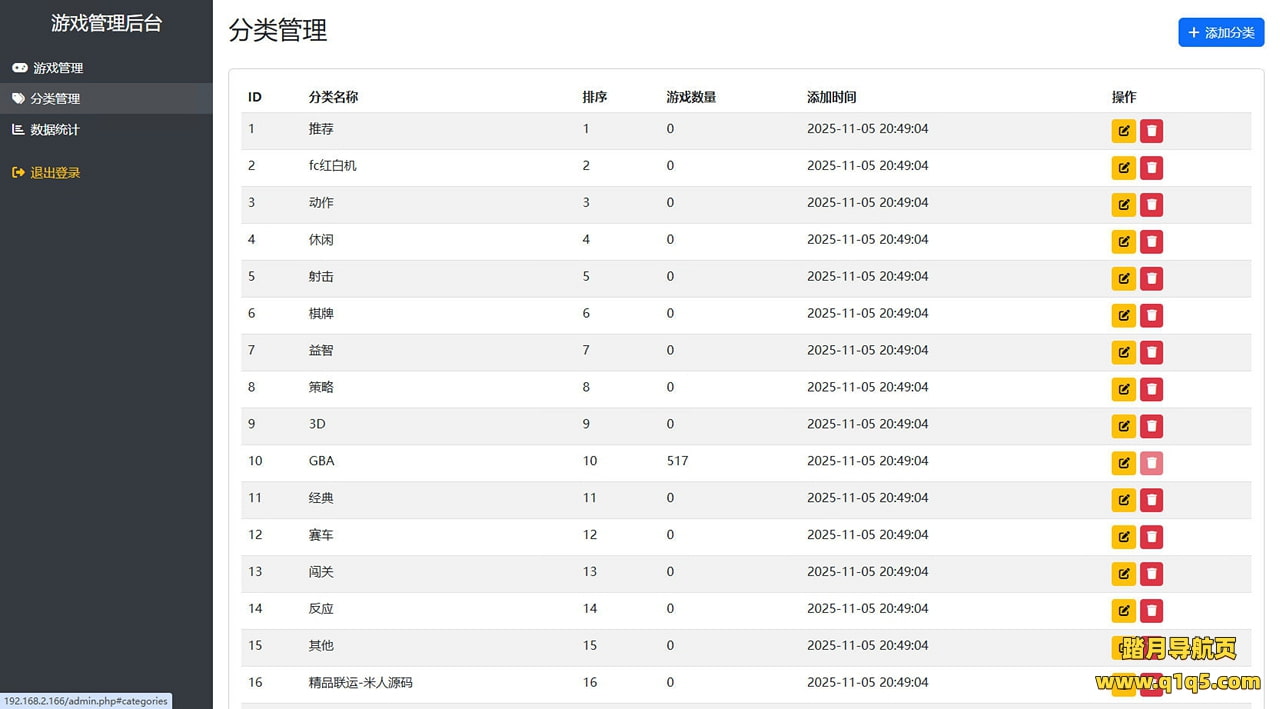The width and height of the screenshot is (1280, 709).
Task: Select 分类管理 sidebar menu item
Action: click(55, 99)
